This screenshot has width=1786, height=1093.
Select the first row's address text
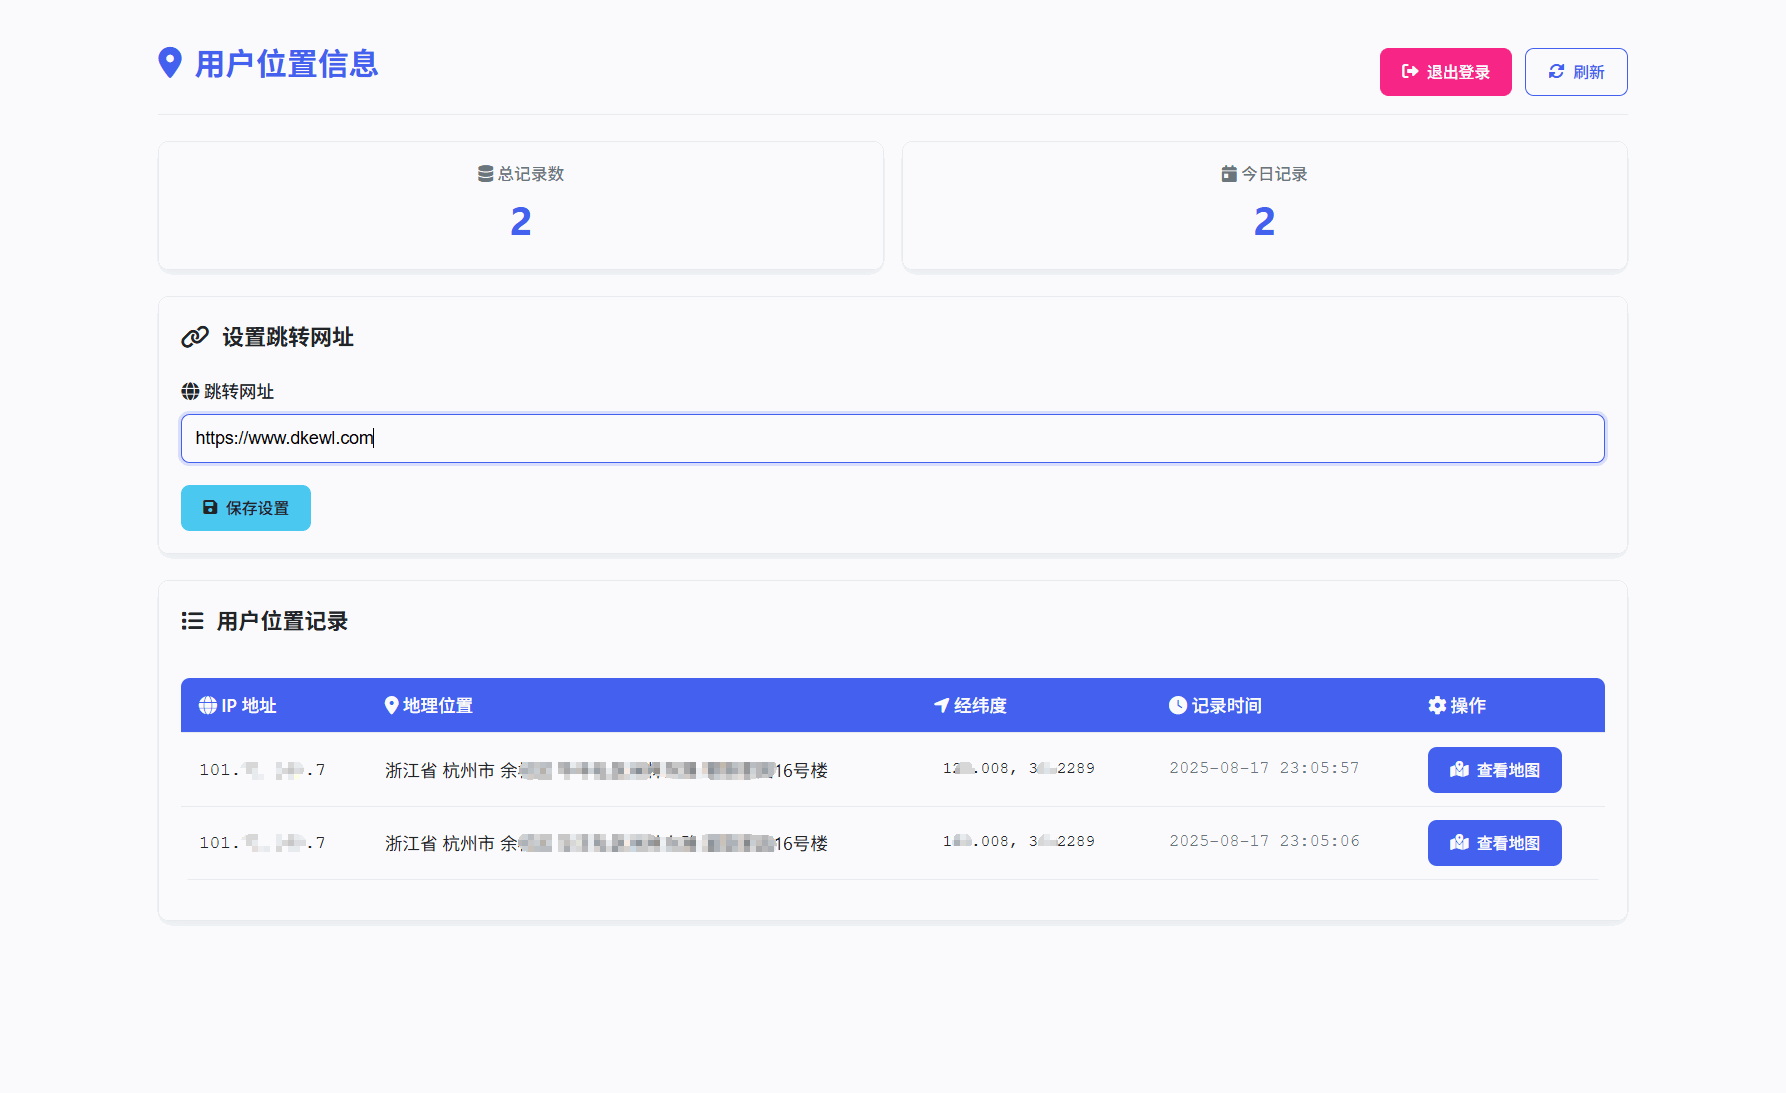pyautogui.click(x=606, y=770)
